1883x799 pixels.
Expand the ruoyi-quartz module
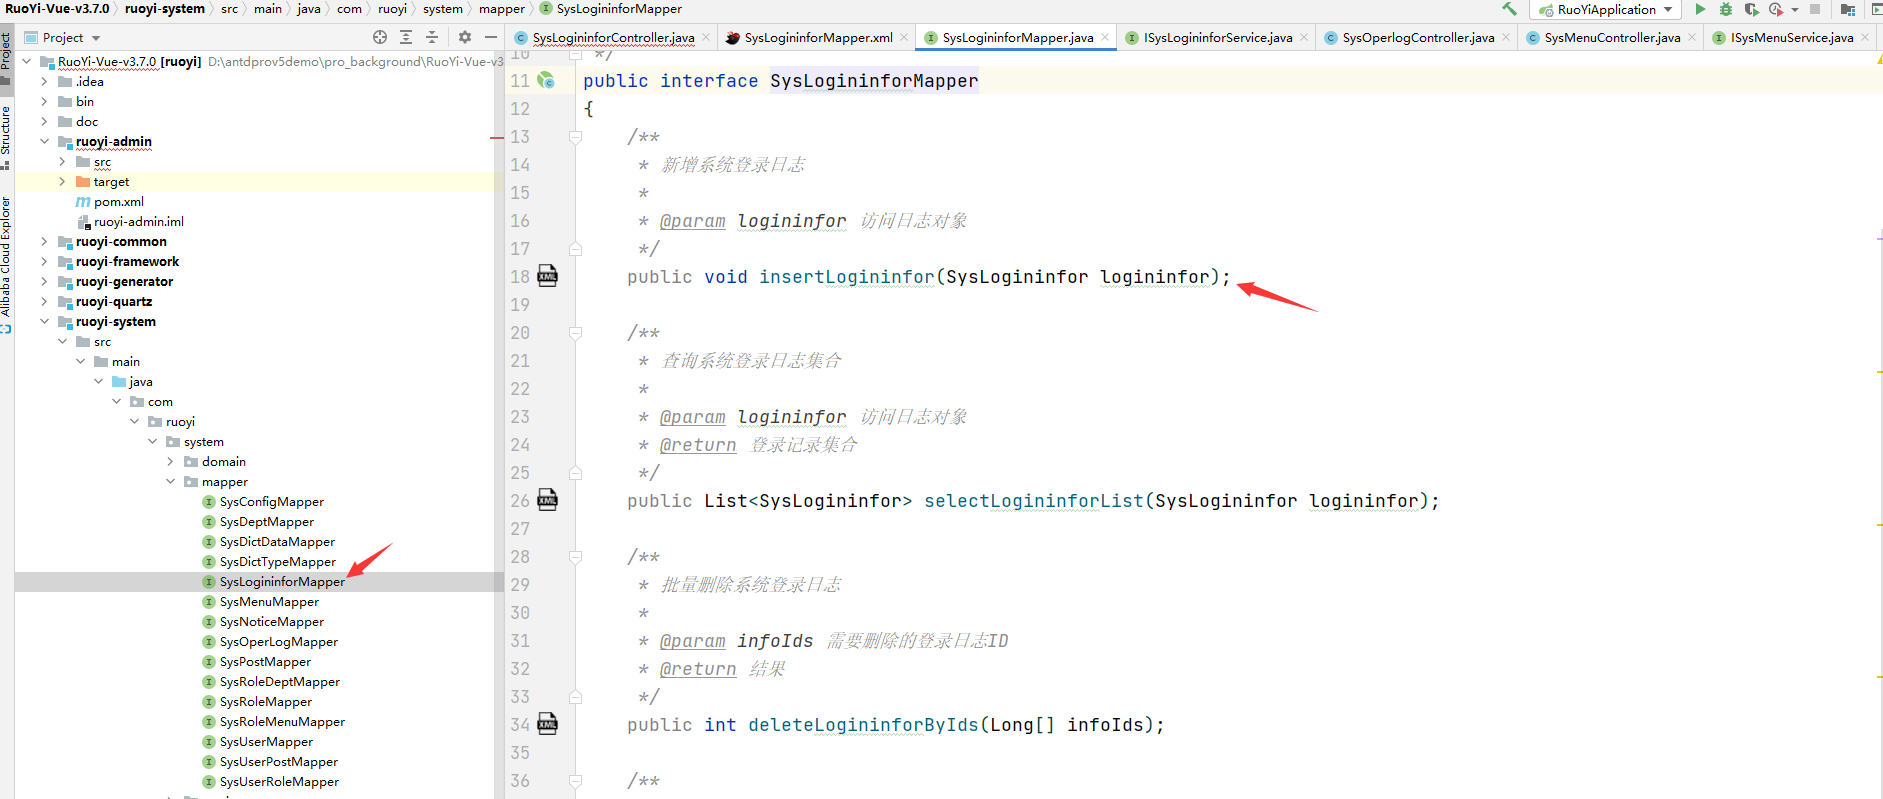point(44,301)
